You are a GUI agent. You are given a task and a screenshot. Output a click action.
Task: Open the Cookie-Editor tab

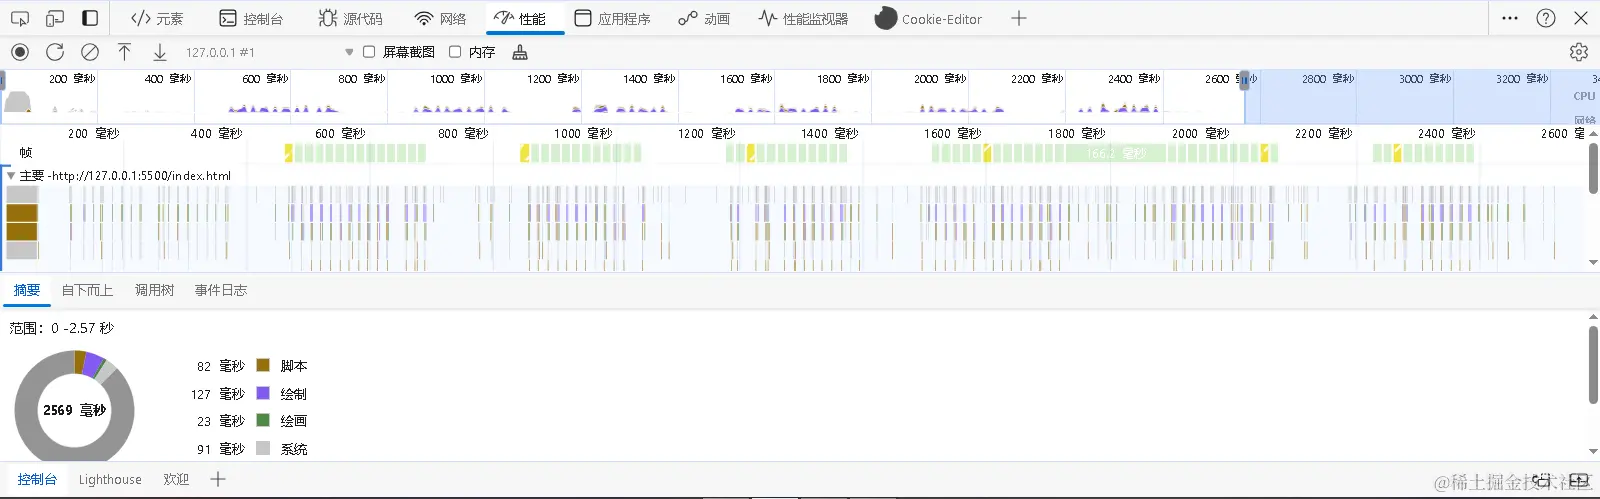(928, 18)
